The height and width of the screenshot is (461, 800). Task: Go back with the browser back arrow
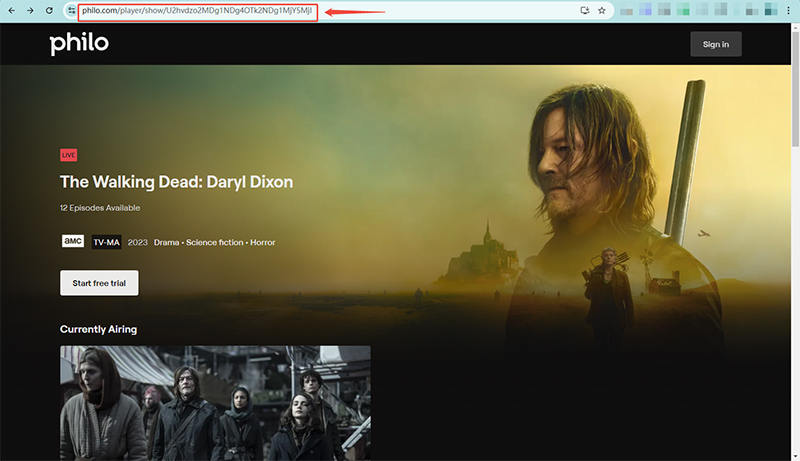click(x=11, y=10)
